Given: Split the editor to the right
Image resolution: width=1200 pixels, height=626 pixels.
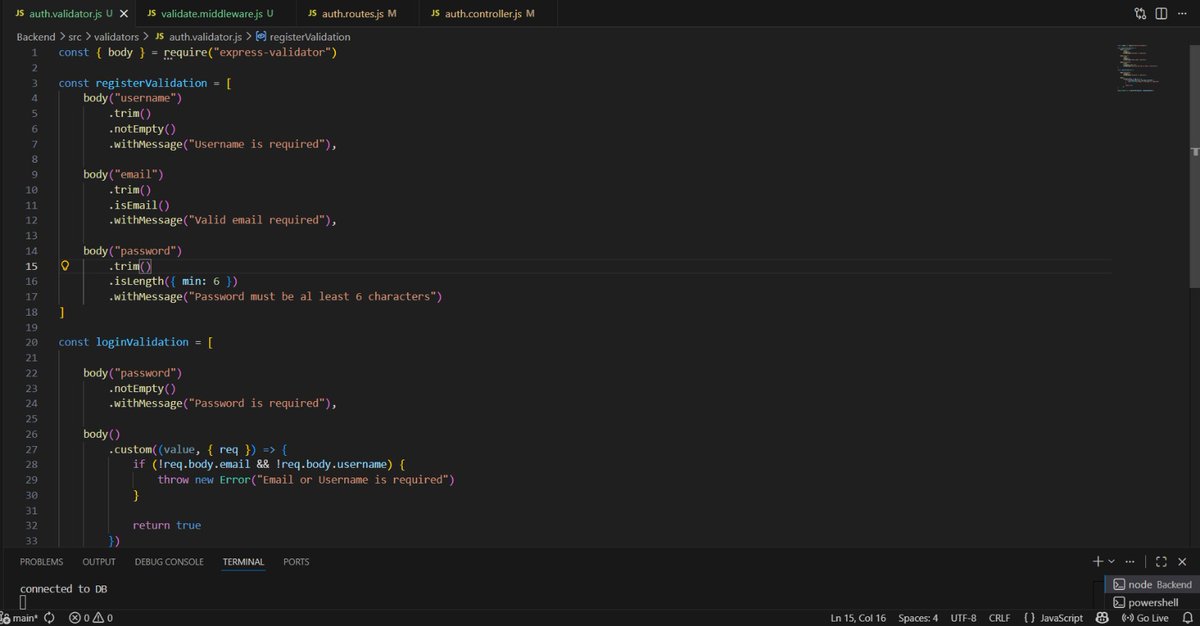Looking at the screenshot, I should [x=1161, y=14].
